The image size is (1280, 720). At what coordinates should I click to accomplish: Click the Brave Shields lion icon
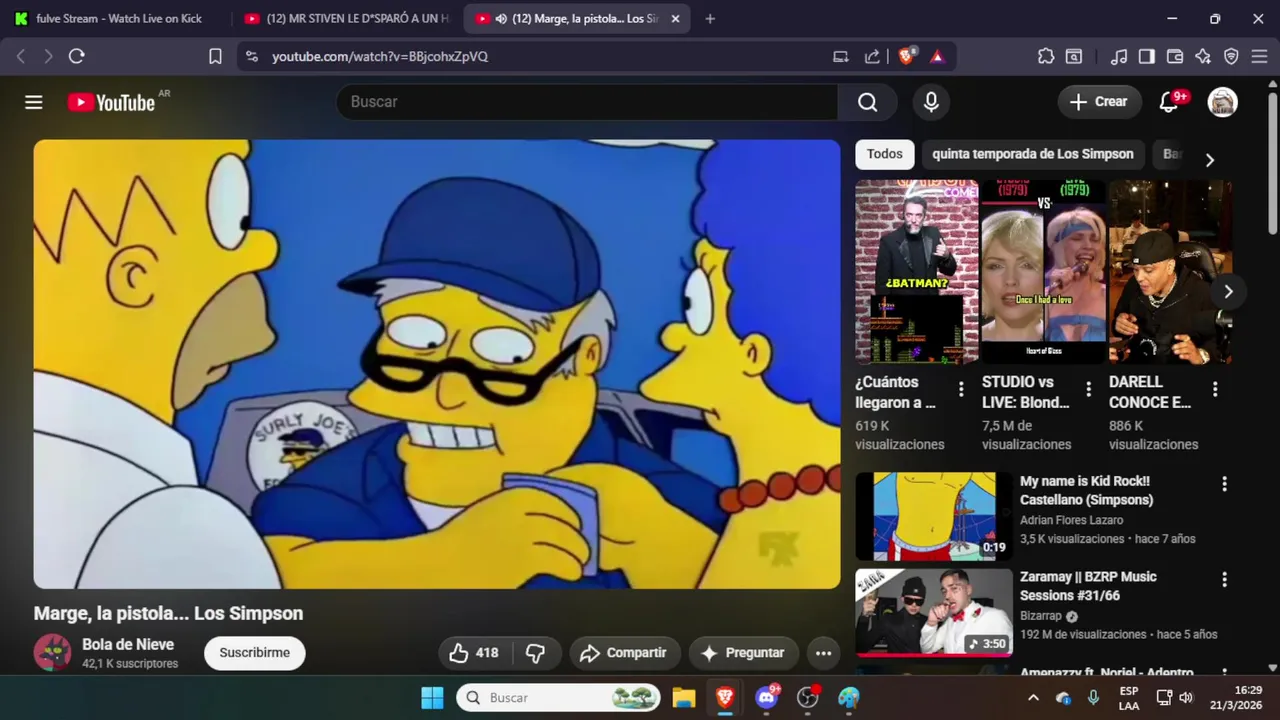tap(907, 56)
